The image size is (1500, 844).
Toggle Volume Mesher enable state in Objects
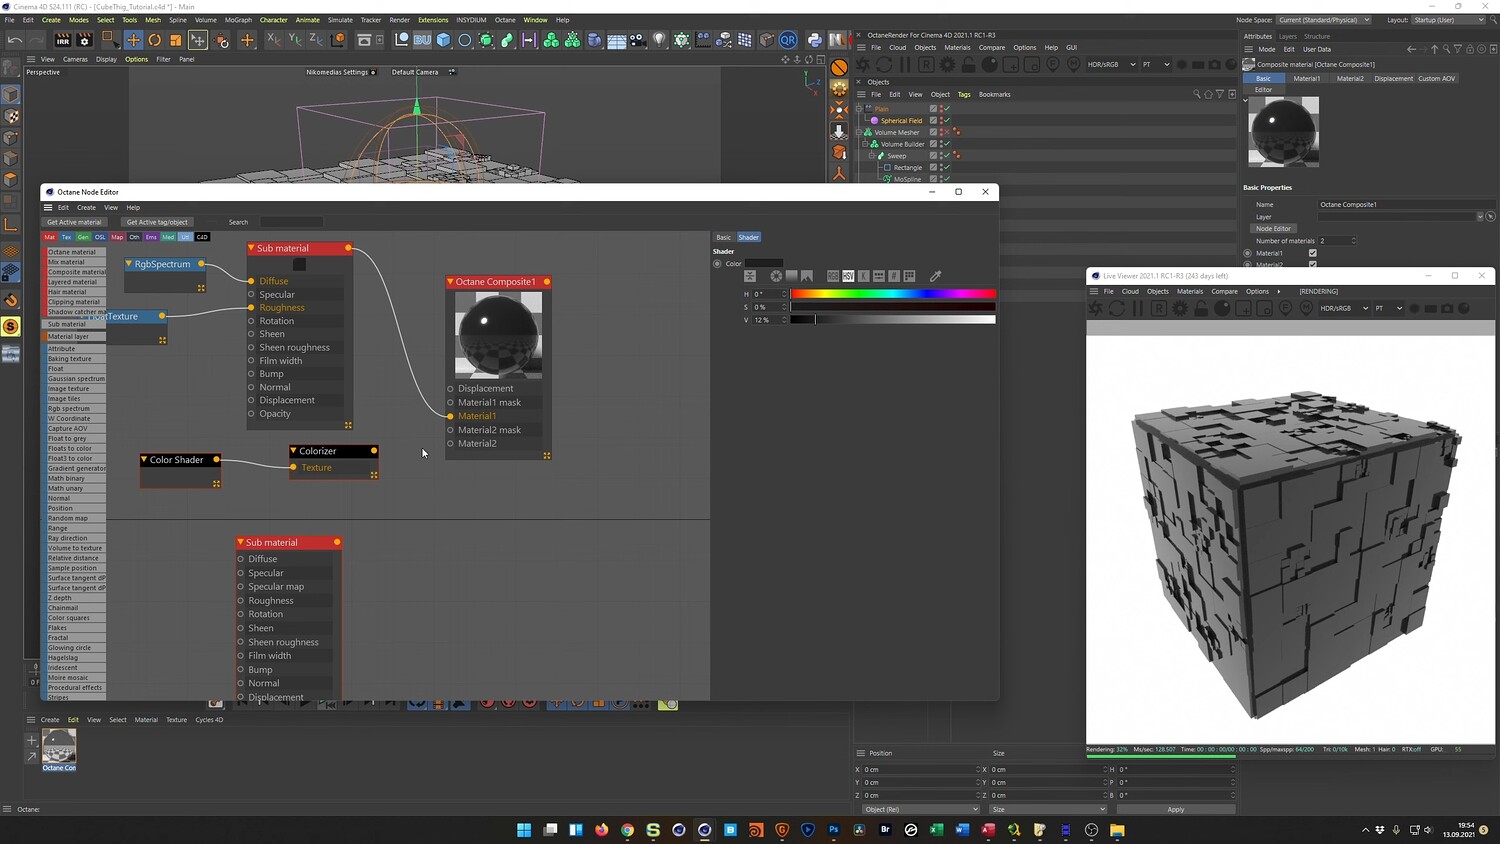coord(946,132)
